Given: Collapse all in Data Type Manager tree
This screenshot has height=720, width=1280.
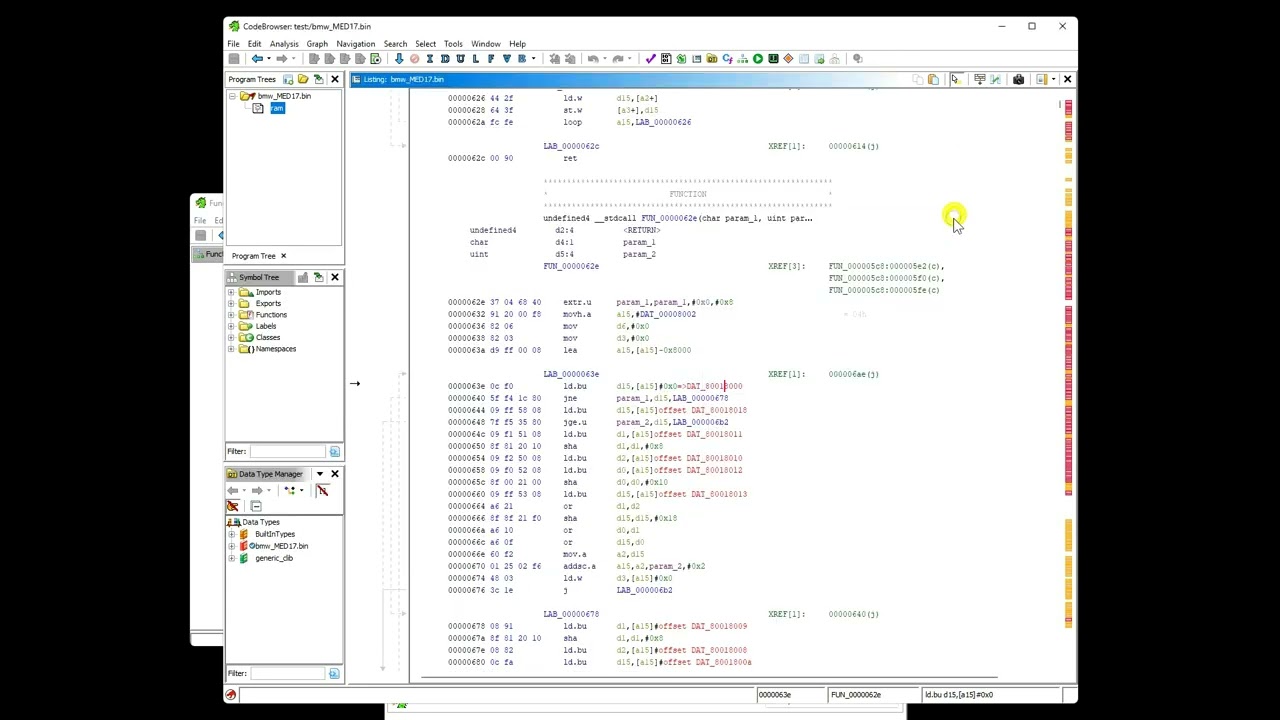Looking at the screenshot, I should point(256,506).
